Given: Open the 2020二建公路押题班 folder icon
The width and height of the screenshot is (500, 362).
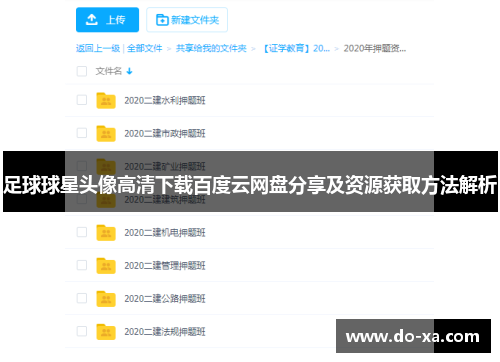Looking at the screenshot, I should click(x=106, y=298).
